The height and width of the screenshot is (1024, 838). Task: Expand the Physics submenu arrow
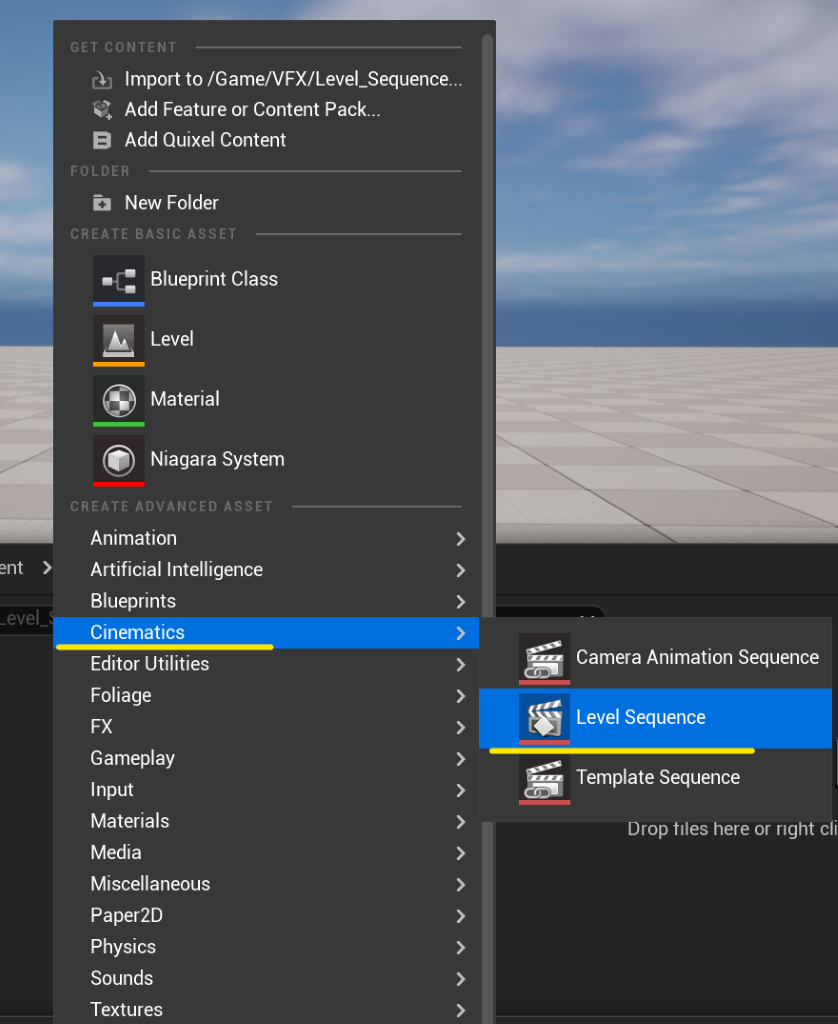click(460, 948)
